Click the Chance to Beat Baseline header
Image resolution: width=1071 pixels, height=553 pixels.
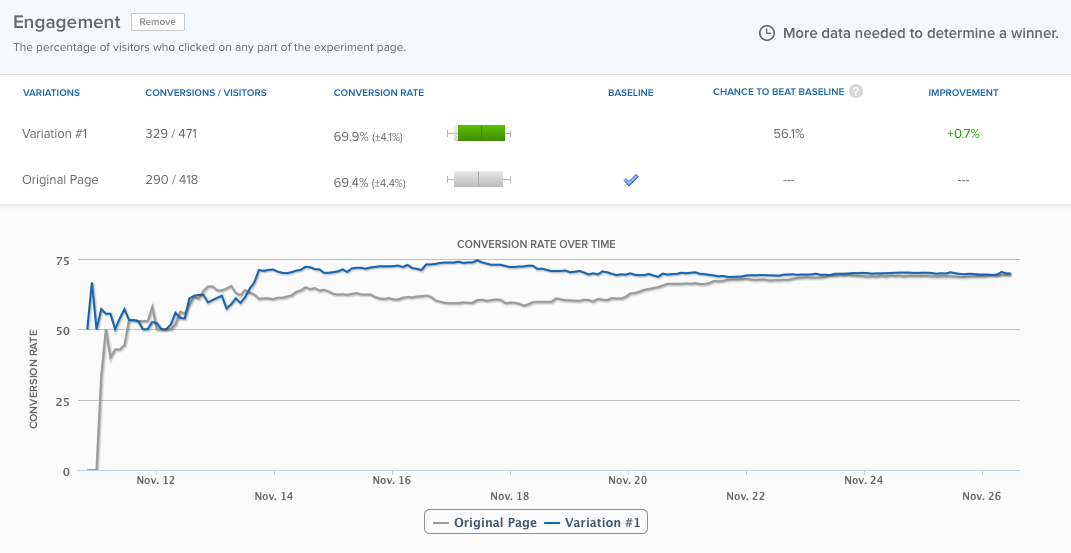pos(778,93)
